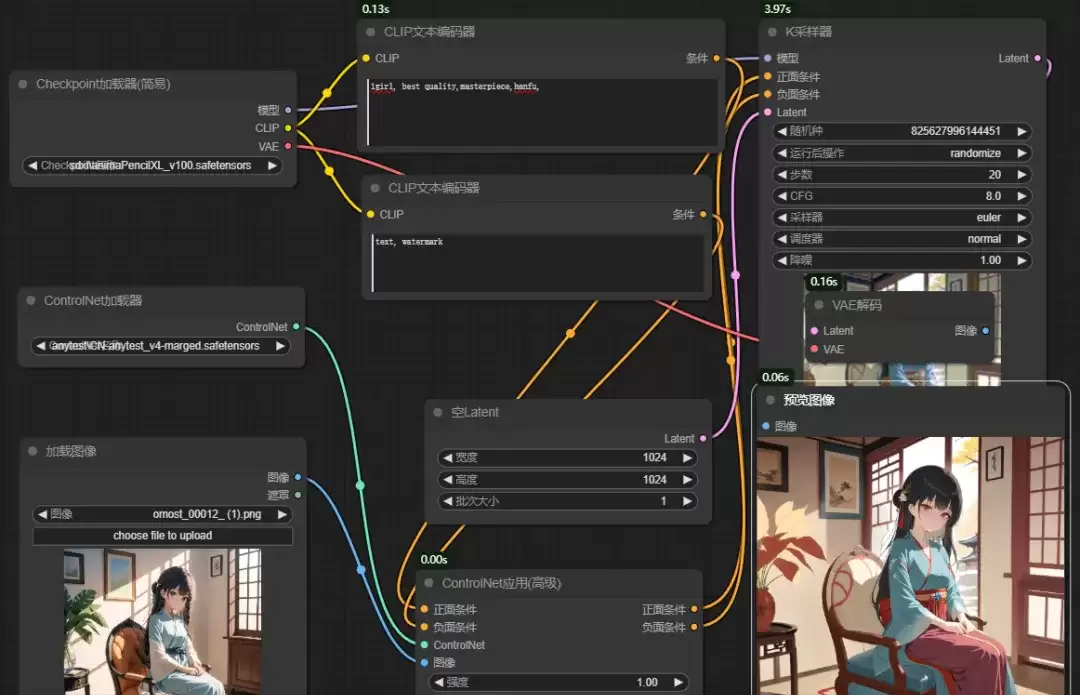1080x695 pixels.
Task: Click the 条件 output socket of positive CLIP encoder
Action: [716, 59]
